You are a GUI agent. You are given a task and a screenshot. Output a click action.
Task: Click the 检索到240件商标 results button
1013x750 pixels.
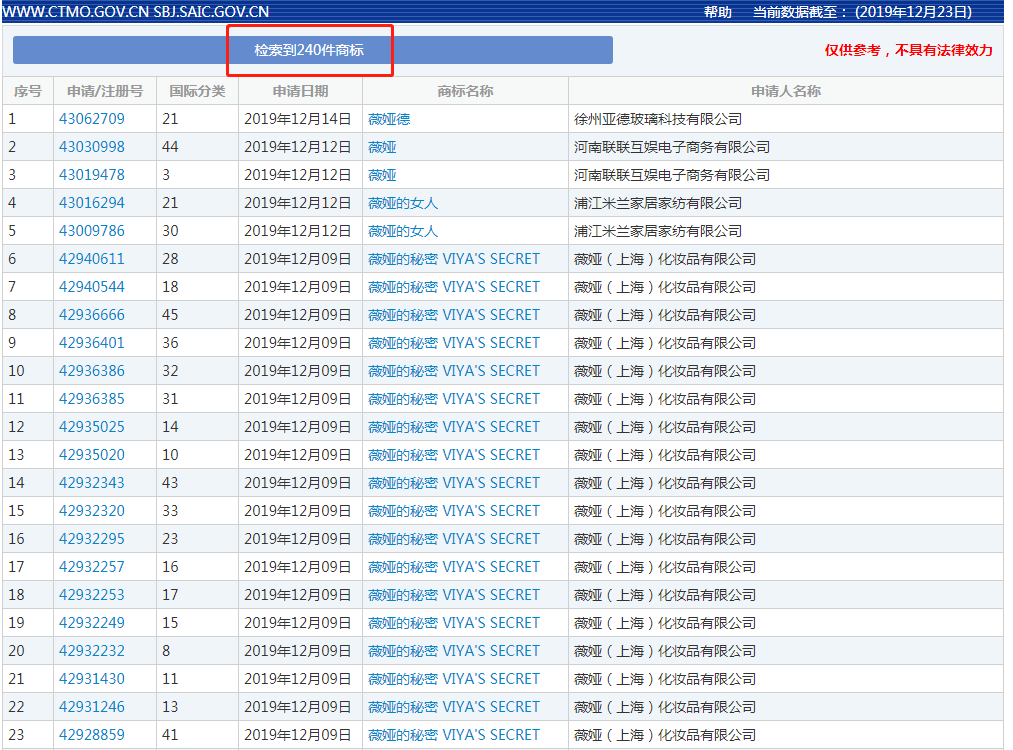[x=310, y=49]
